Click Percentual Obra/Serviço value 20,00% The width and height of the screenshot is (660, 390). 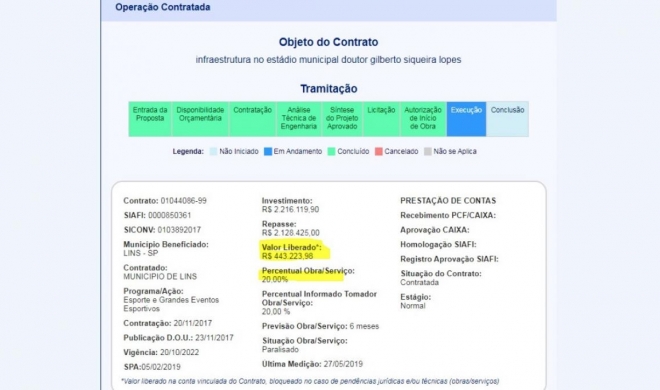click(x=275, y=279)
